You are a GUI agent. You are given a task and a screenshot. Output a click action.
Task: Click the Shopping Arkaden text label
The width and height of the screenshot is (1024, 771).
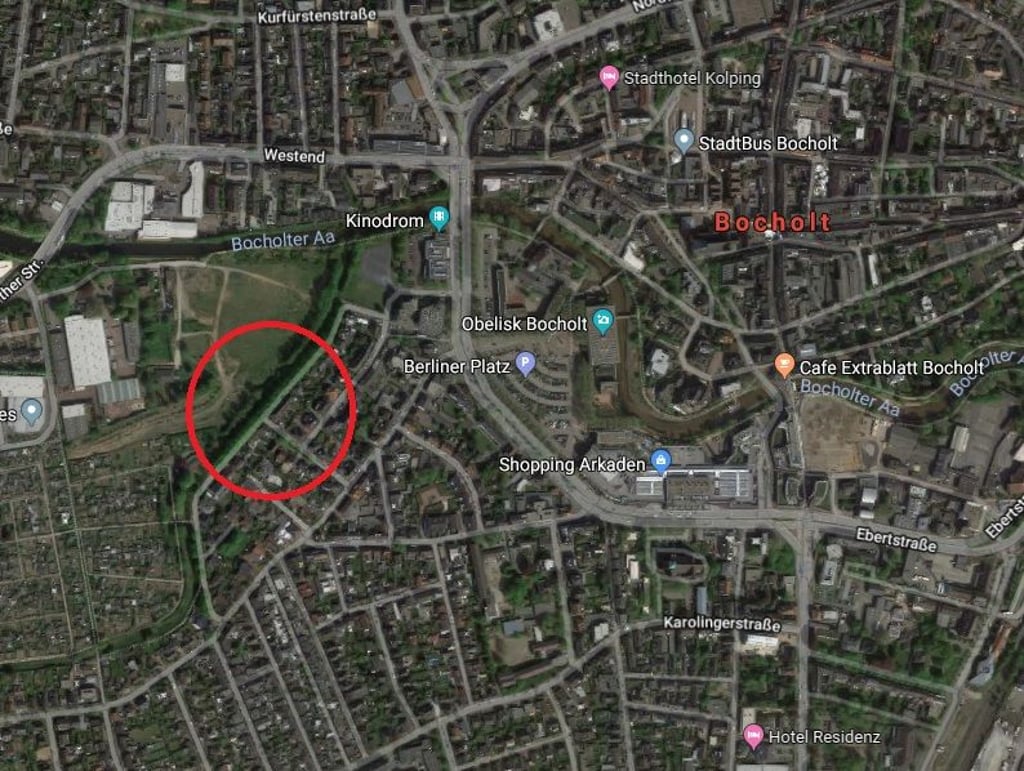(x=572, y=464)
